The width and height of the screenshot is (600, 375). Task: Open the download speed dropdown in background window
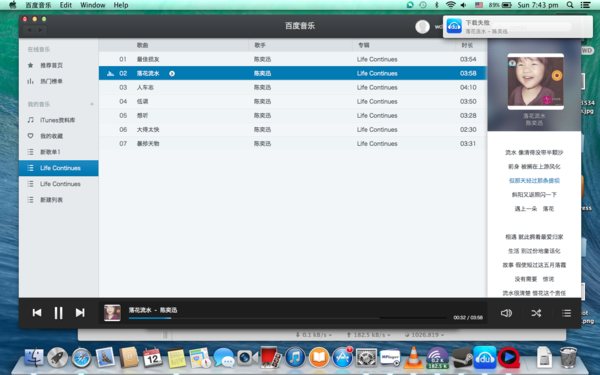pyautogui.click(x=313, y=335)
